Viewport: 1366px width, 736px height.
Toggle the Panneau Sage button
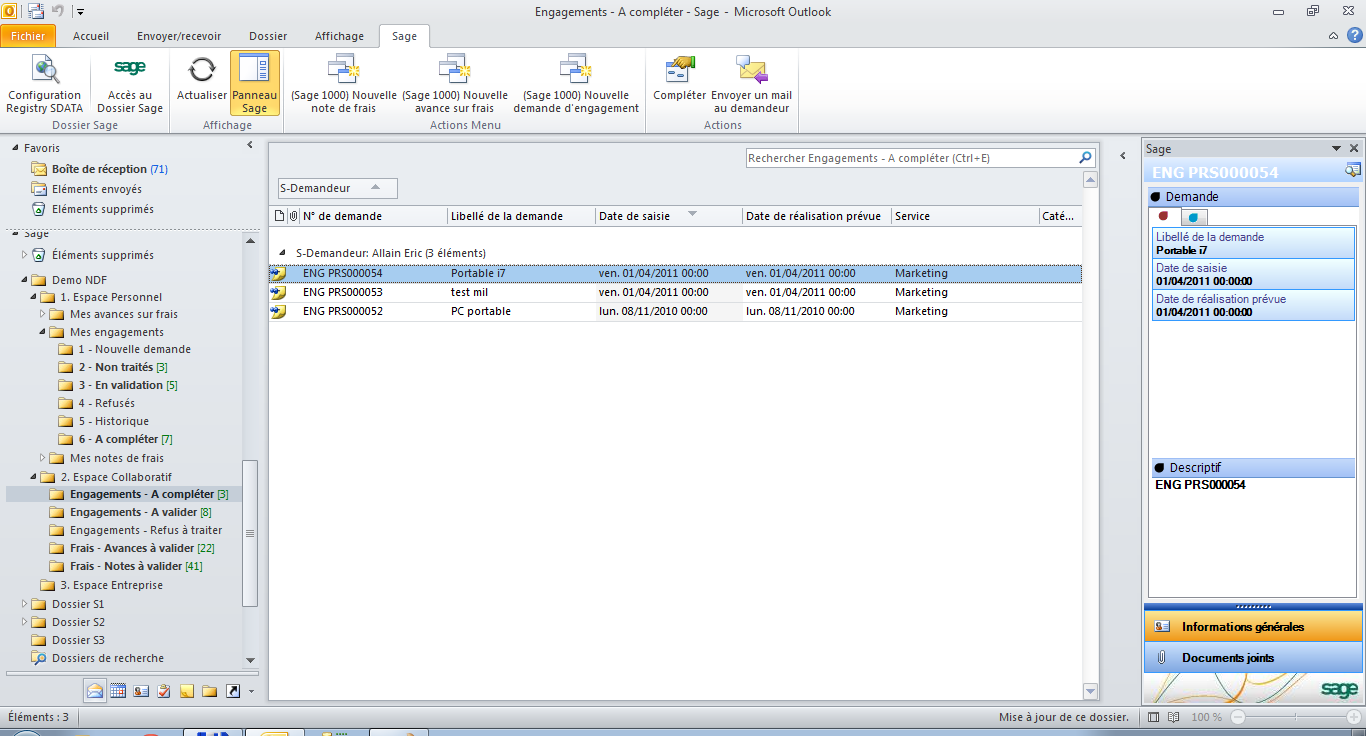255,84
